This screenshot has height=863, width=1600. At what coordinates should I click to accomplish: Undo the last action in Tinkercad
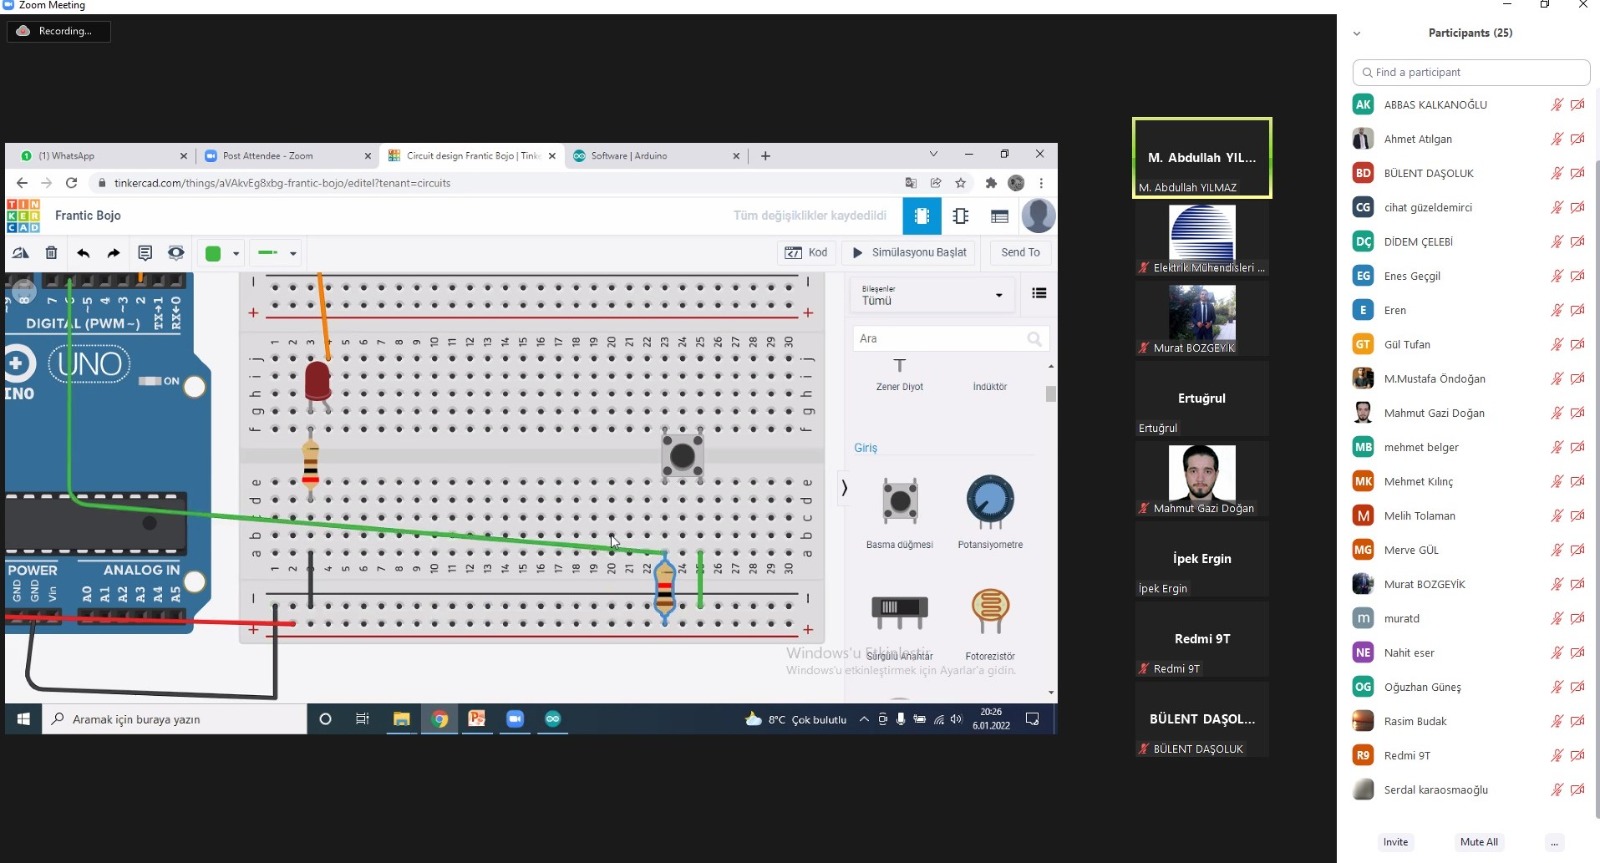[83, 253]
